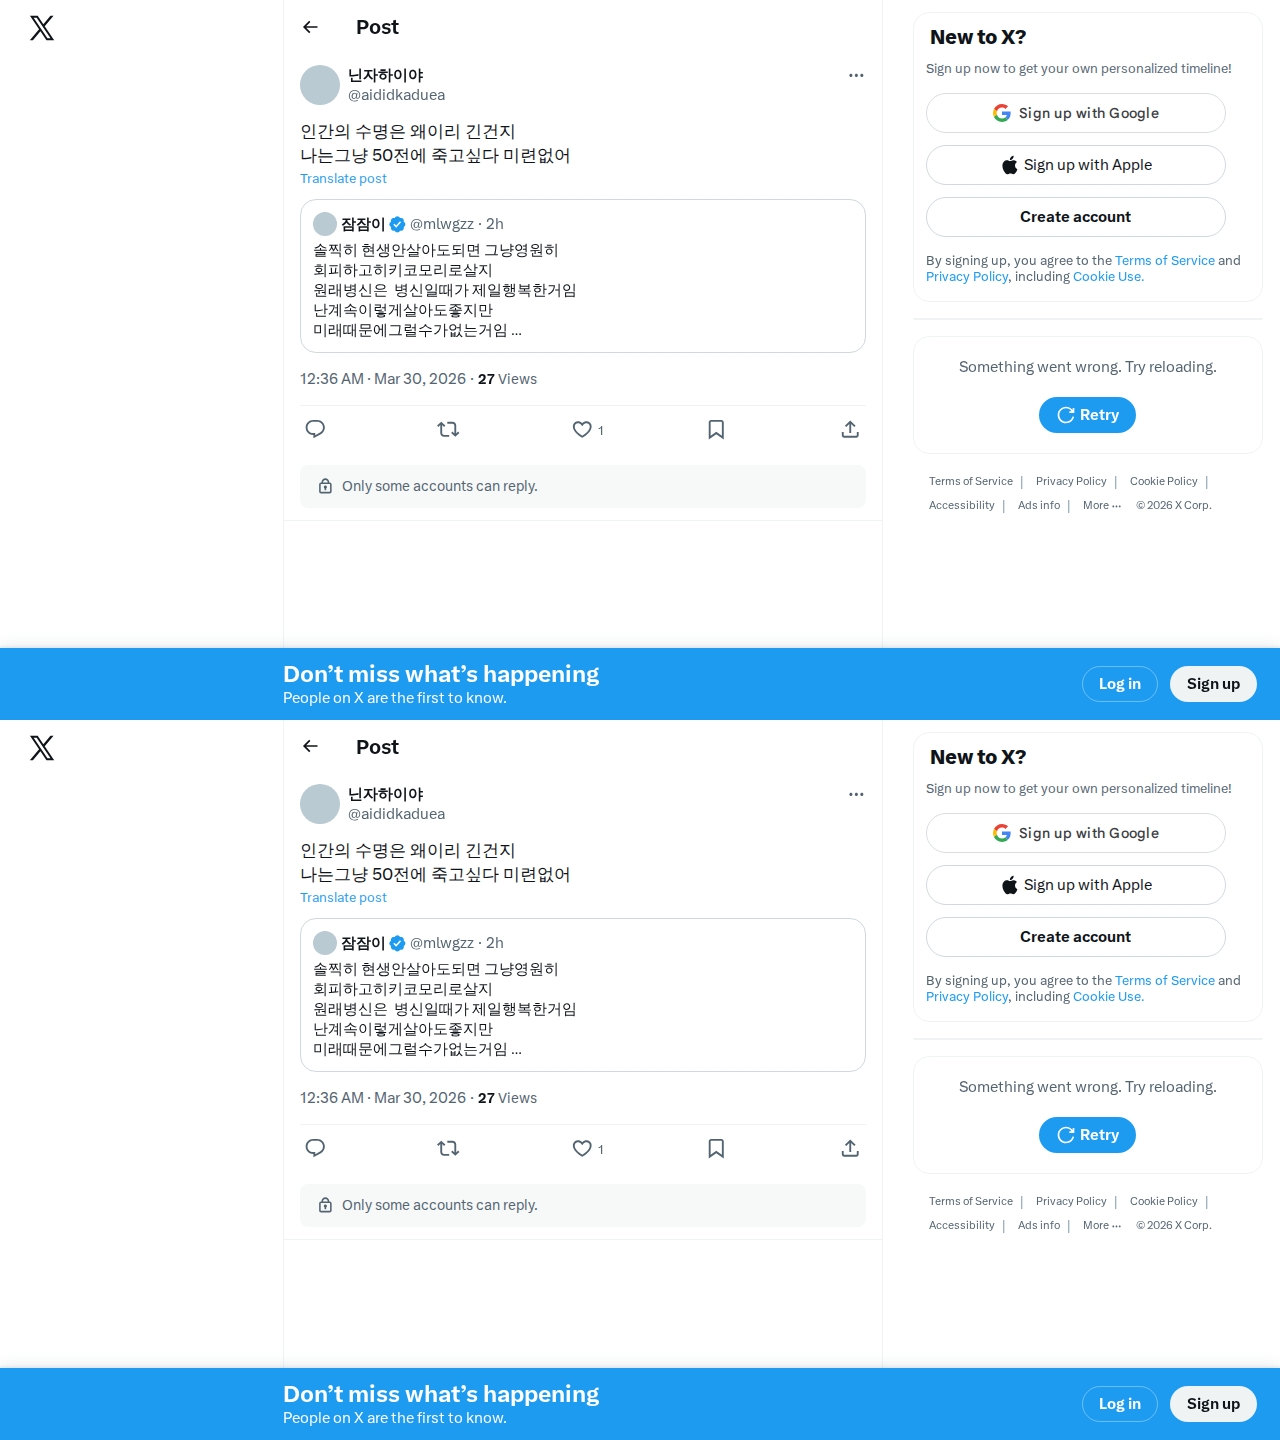Expand the More footer link in the upper sidebar
The height and width of the screenshot is (1440, 1280).
[1102, 505]
